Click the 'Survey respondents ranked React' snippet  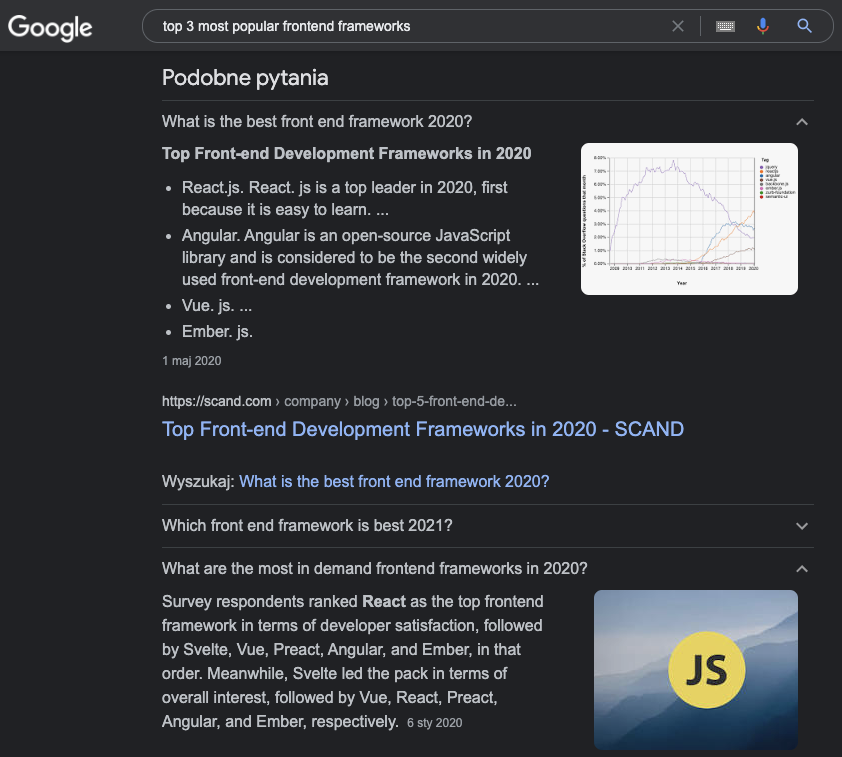[352, 661]
